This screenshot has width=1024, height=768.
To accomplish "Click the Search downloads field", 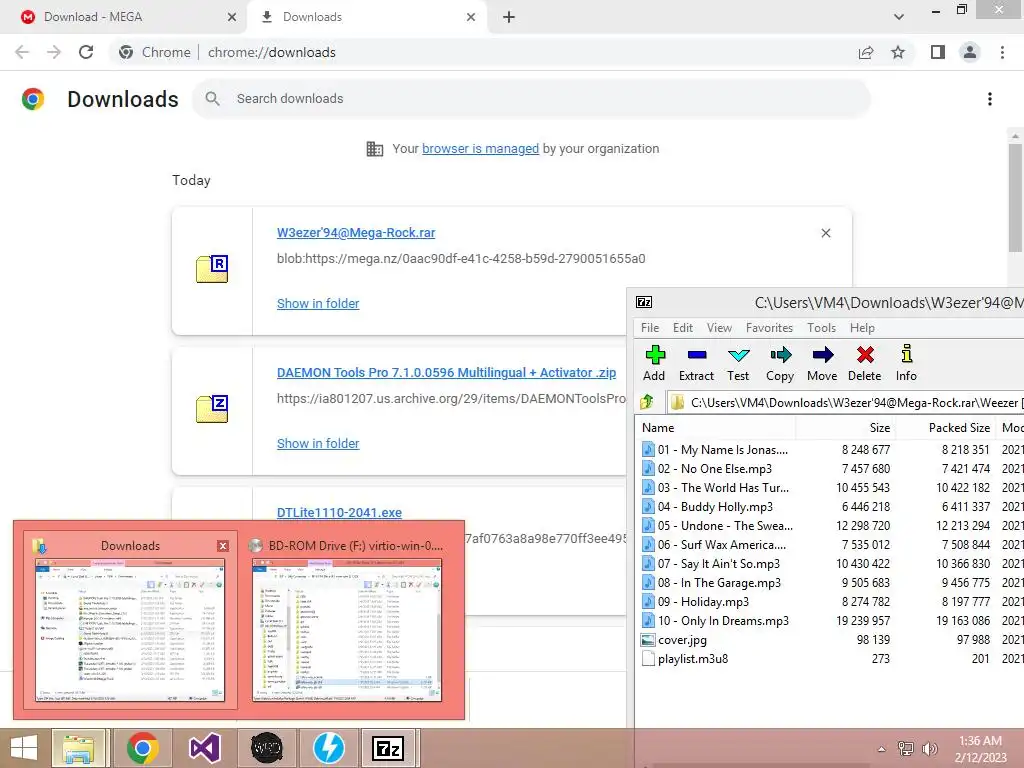I will click(x=531, y=99).
